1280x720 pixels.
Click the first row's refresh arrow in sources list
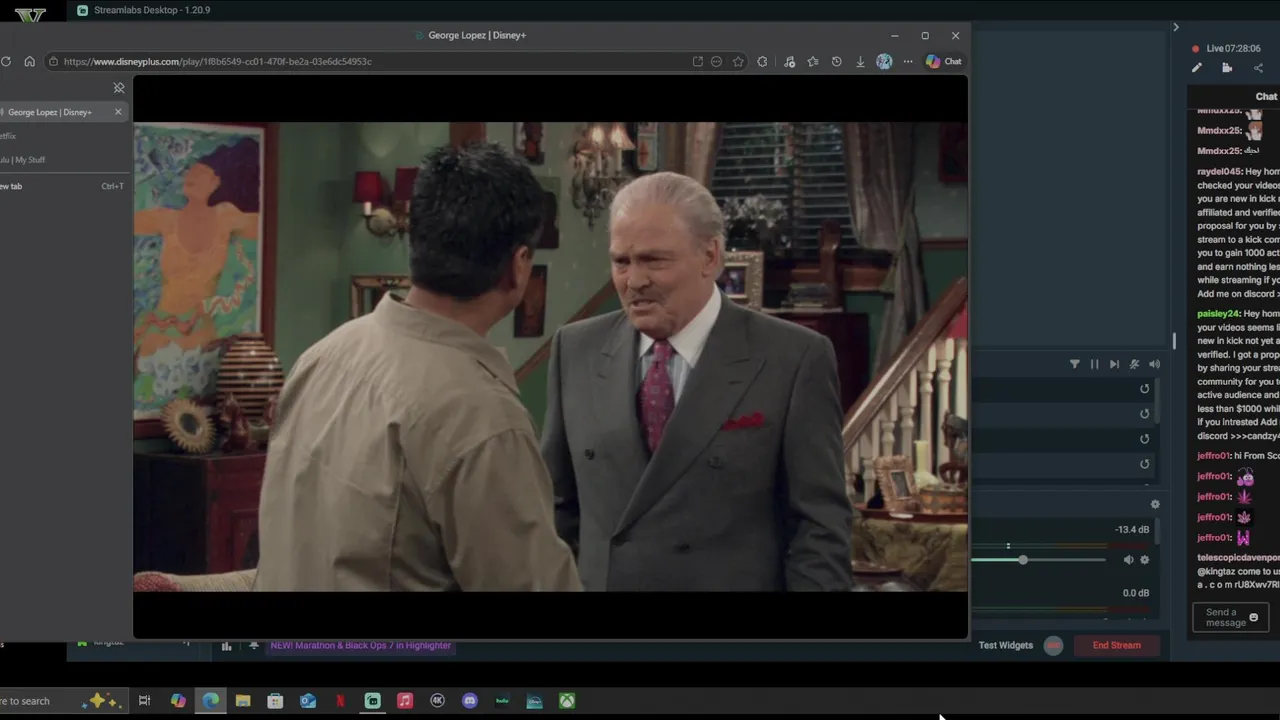click(x=1145, y=389)
